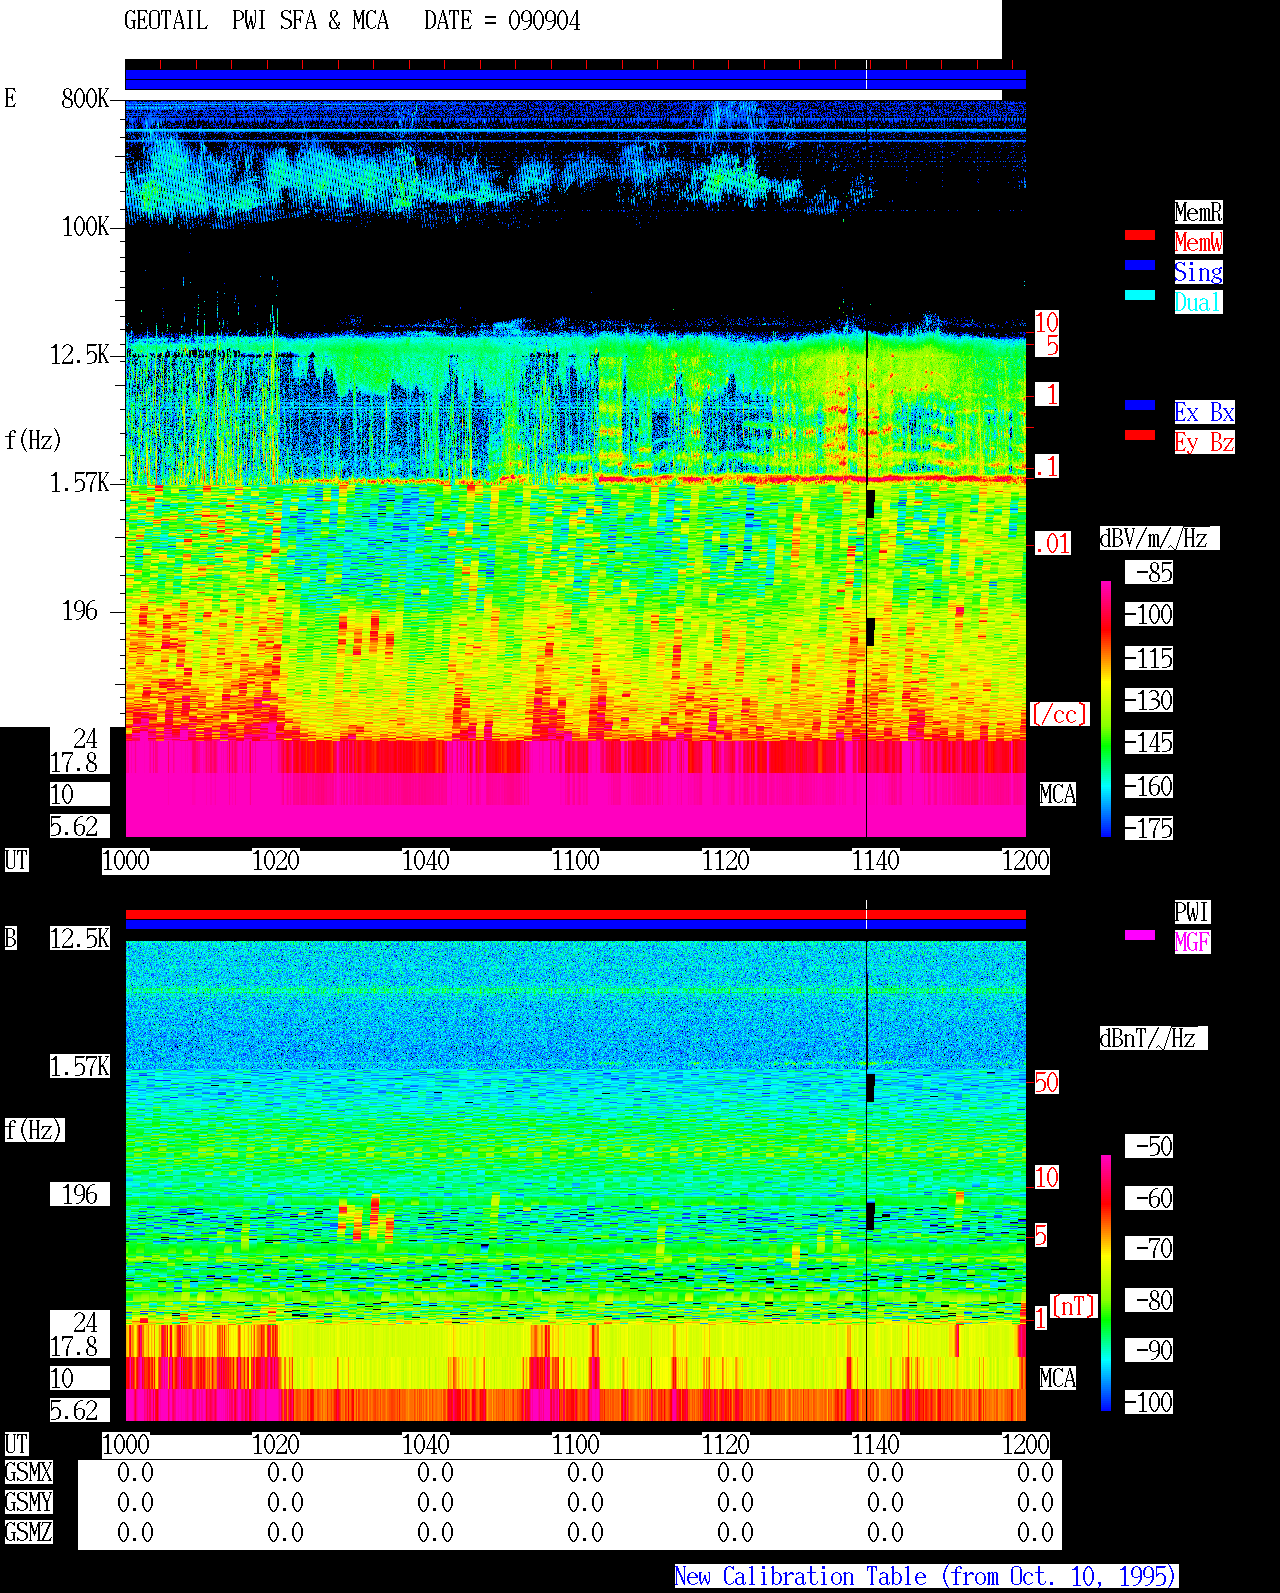The width and height of the screenshot is (1280, 1593).
Task: Click the MCA label beside B panel
Action: click(x=1058, y=1378)
